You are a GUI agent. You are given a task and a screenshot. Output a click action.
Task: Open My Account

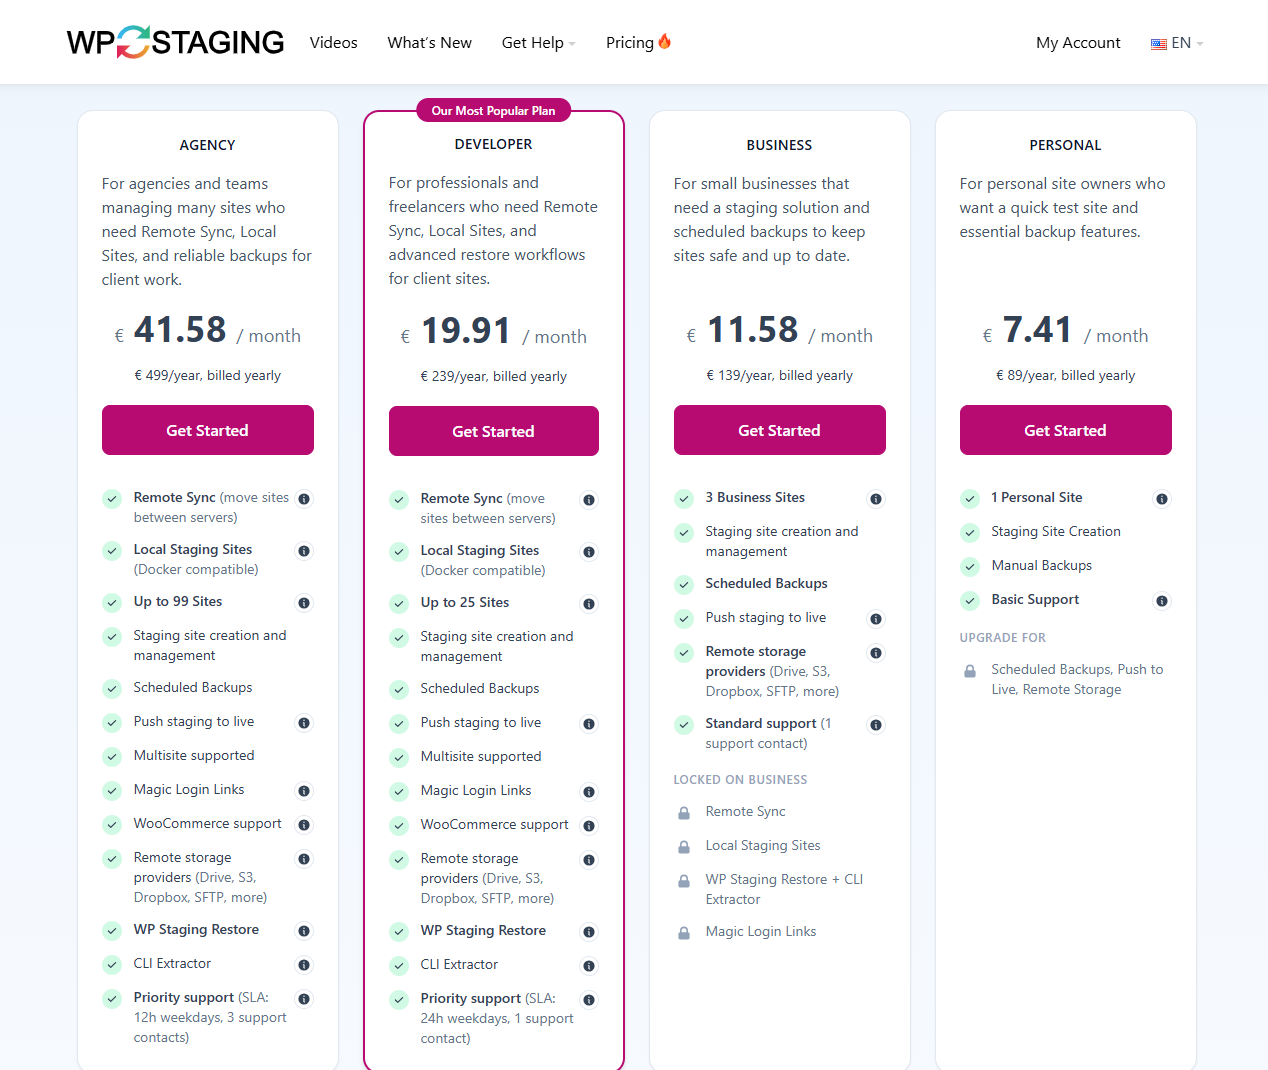[1078, 43]
